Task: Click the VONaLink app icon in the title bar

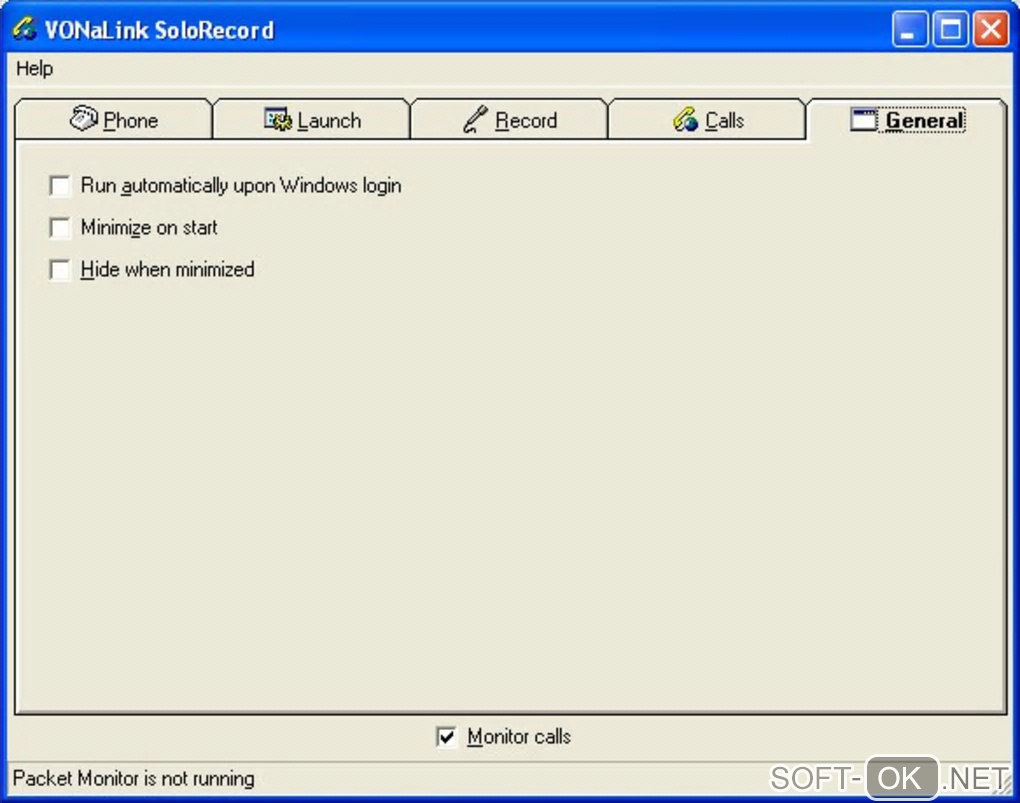Action: tap(25, 29)
